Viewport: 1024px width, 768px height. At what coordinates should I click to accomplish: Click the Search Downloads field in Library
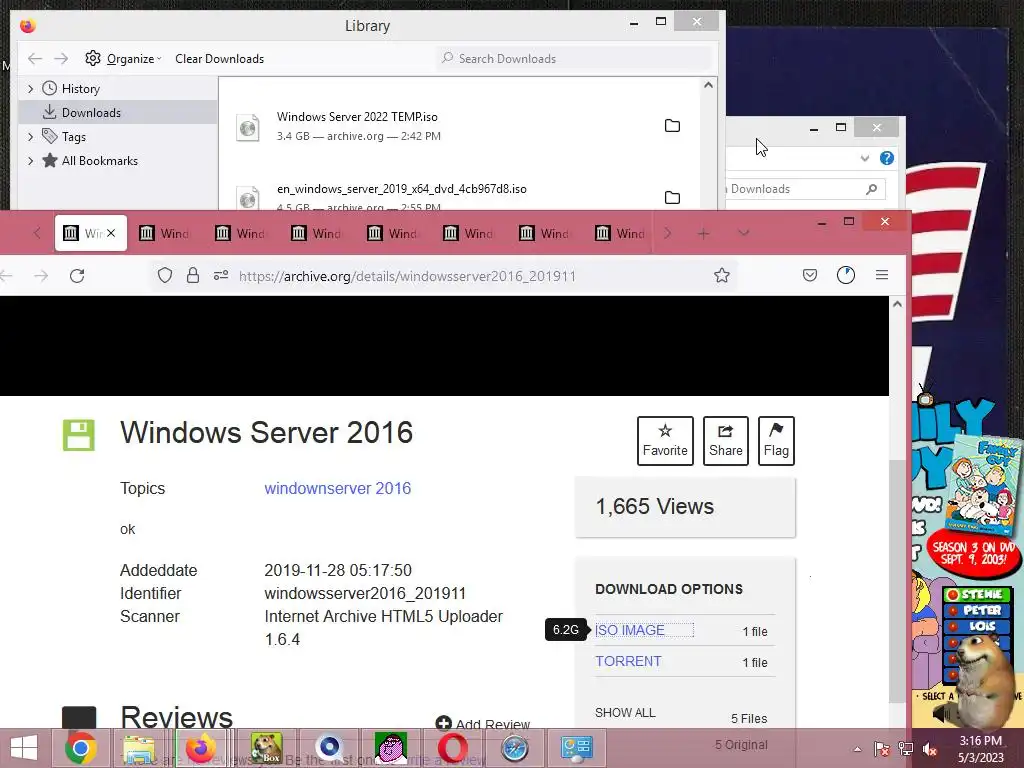pyautogui.click(x=575, y=59)
